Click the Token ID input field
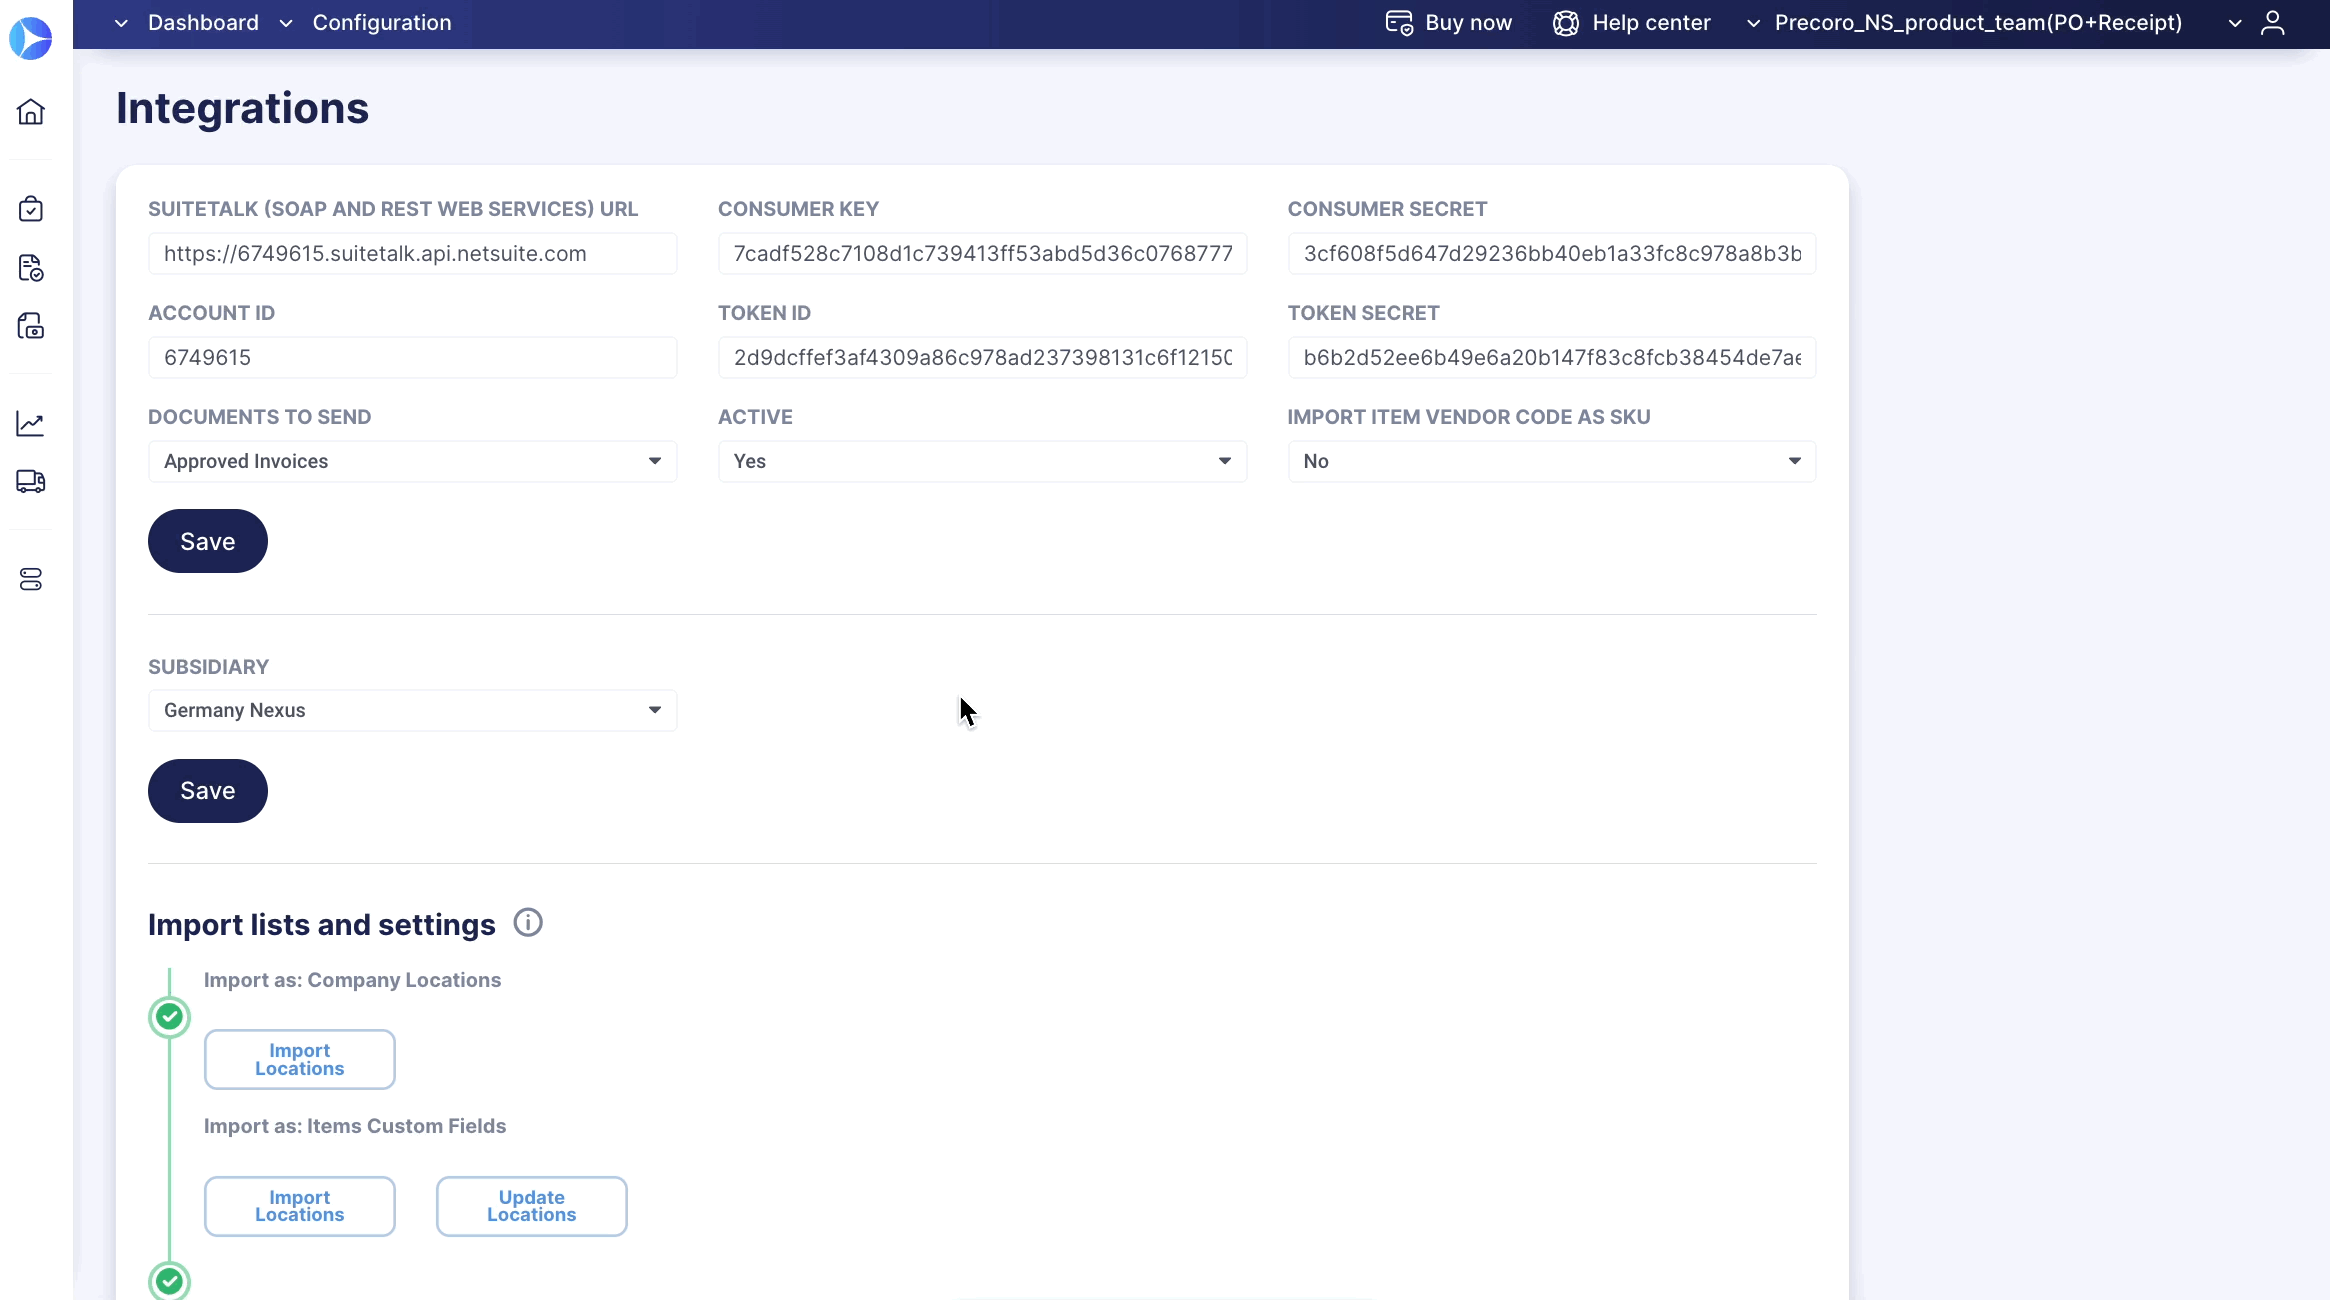 pos(982,357)
